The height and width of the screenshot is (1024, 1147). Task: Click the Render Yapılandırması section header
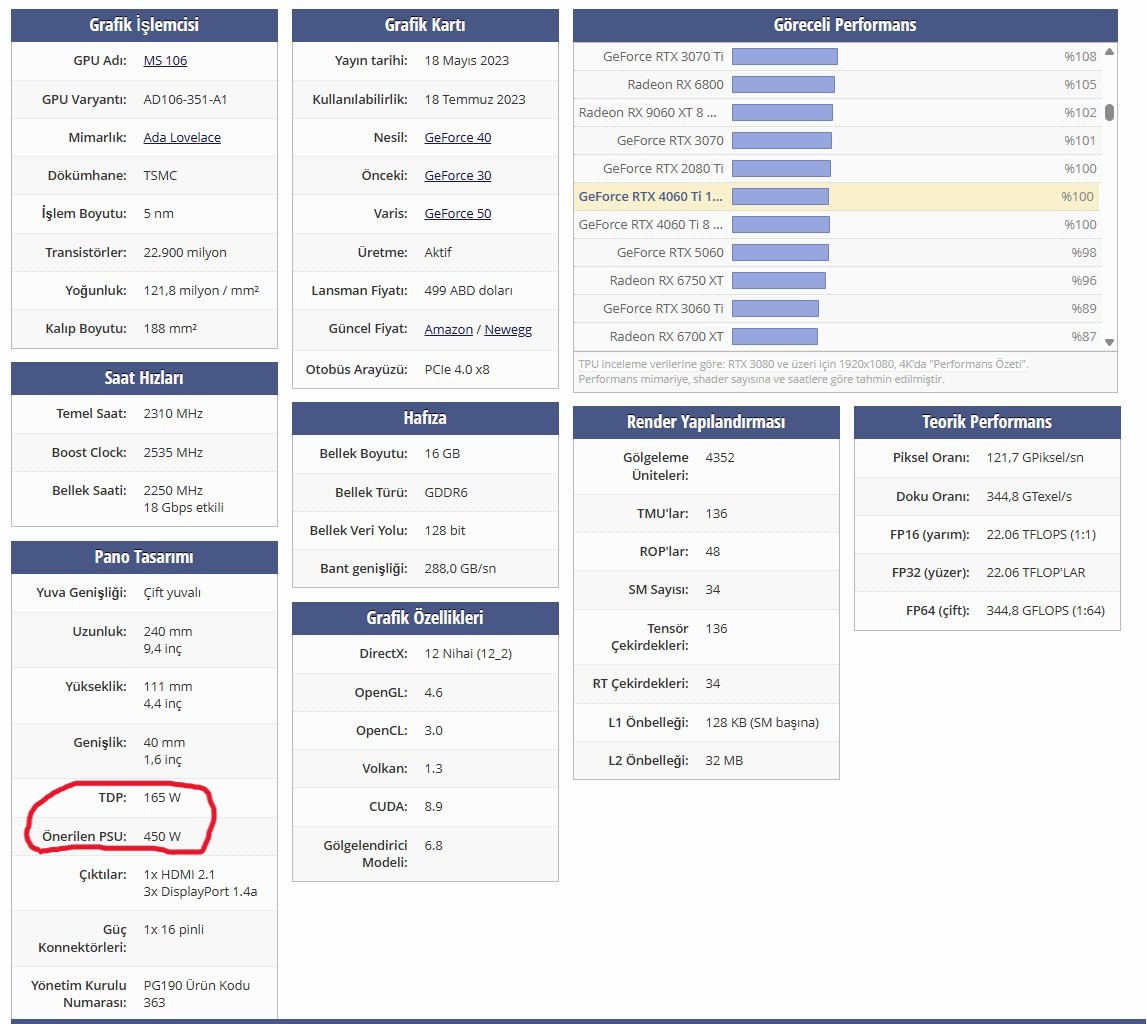click(706, 422)
